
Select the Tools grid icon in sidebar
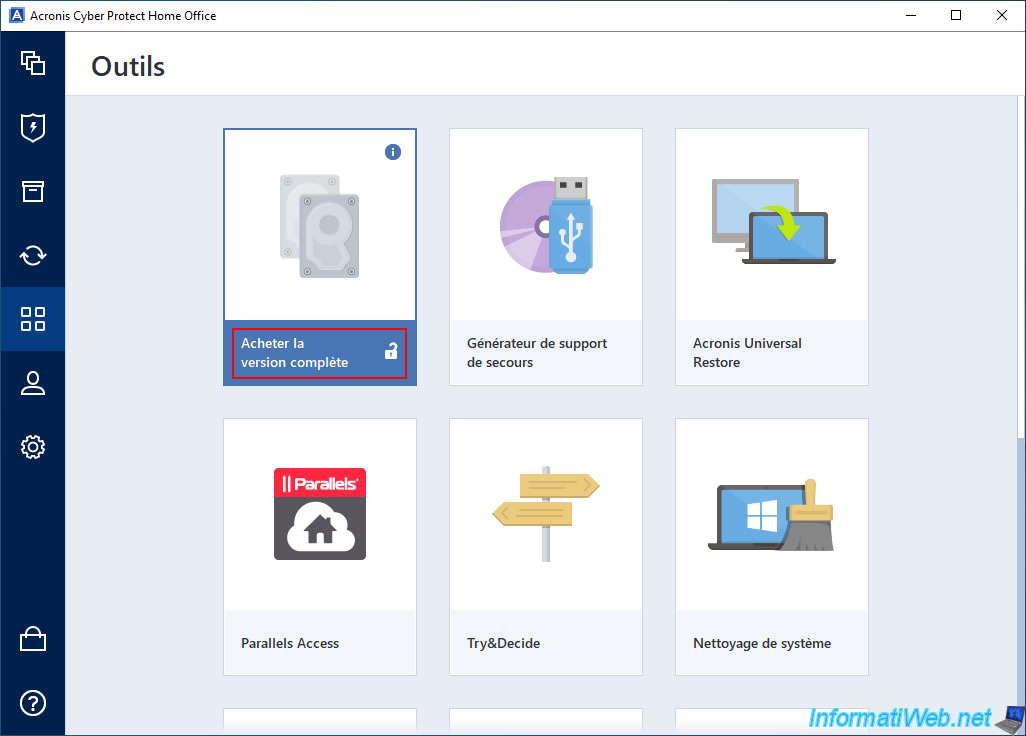33,319
